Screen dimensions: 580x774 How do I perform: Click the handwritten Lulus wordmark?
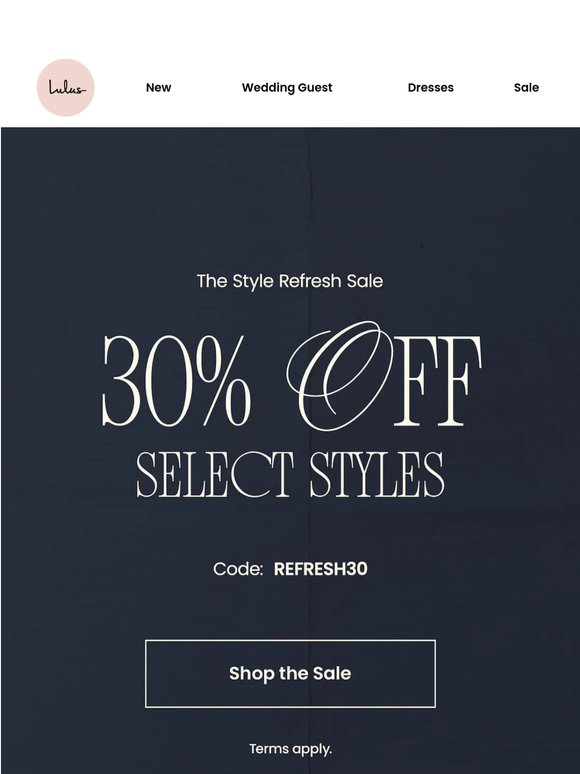pos(67,88)
